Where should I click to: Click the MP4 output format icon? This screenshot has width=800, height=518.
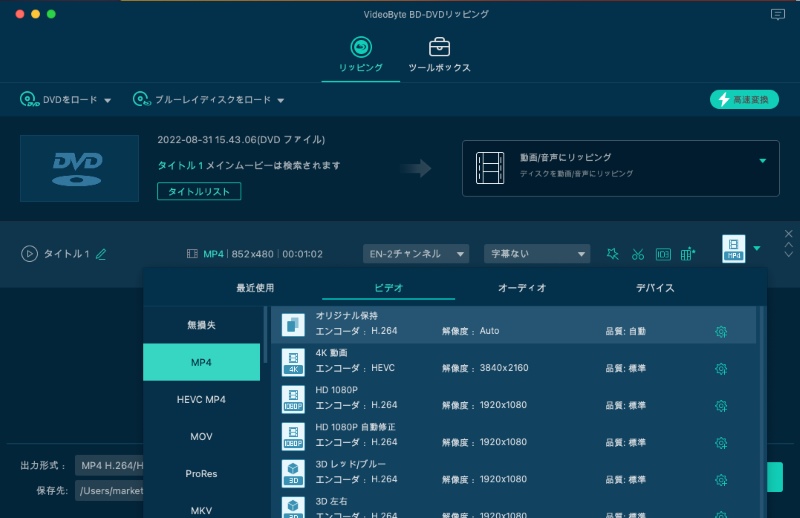pos(733,250)
